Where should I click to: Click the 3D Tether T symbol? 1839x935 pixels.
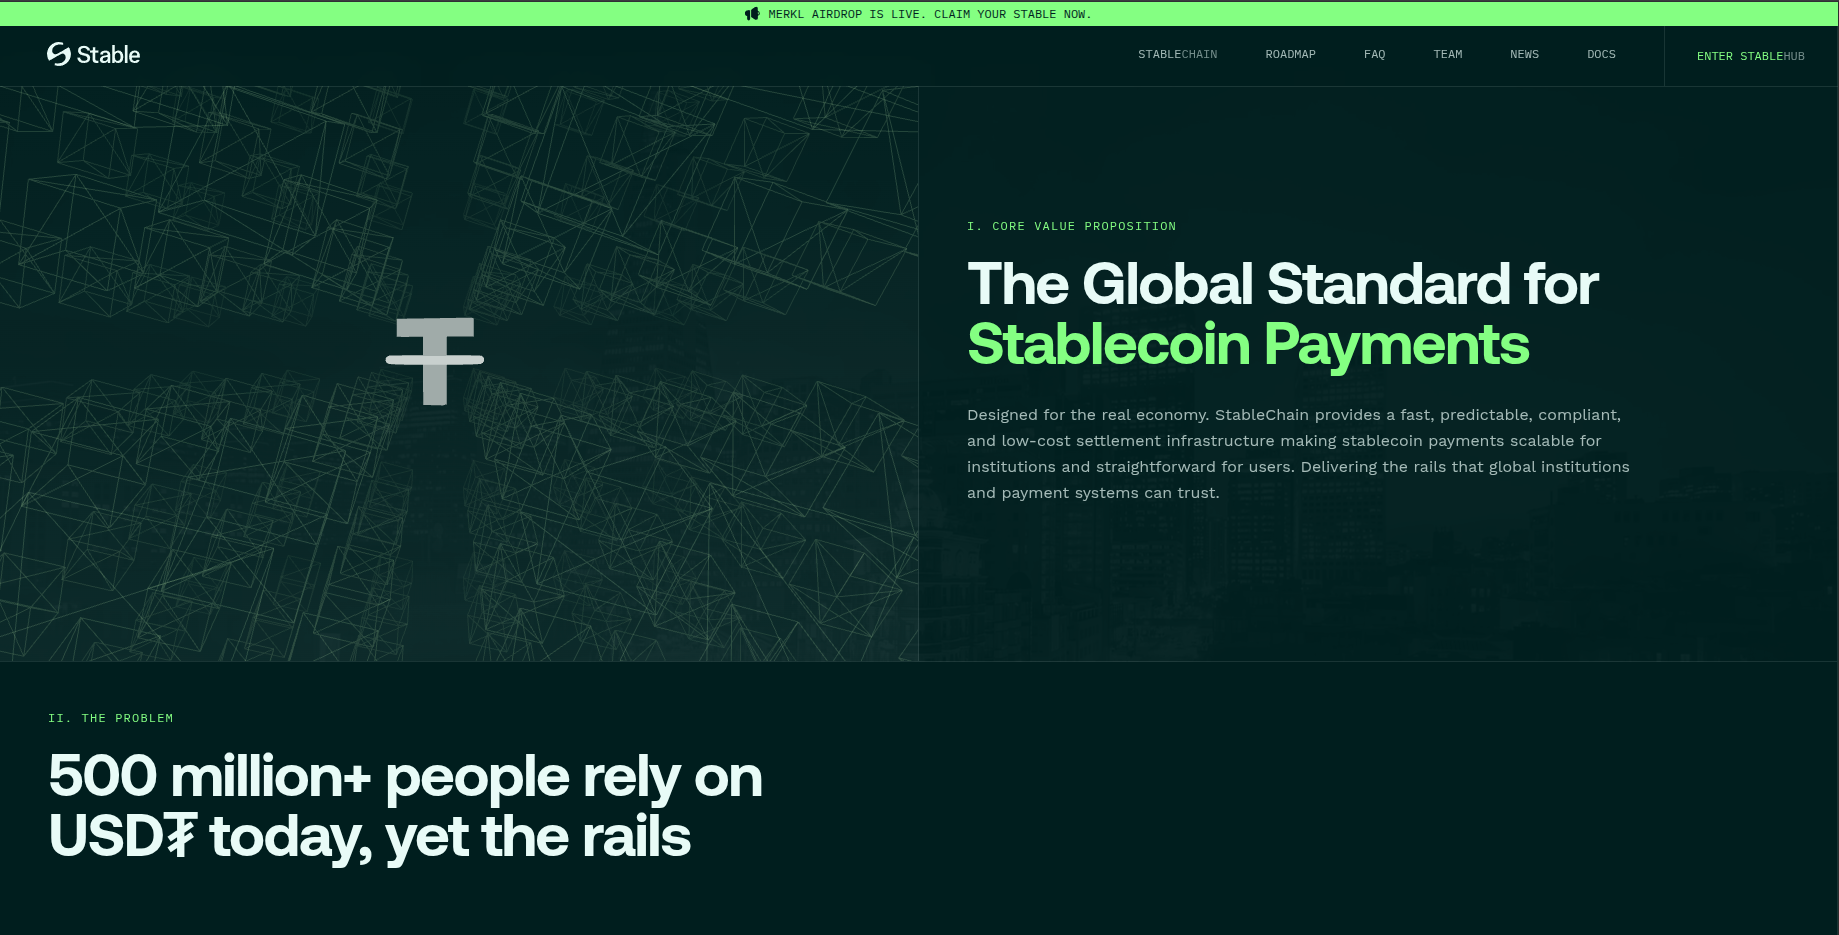pos(435,360)
